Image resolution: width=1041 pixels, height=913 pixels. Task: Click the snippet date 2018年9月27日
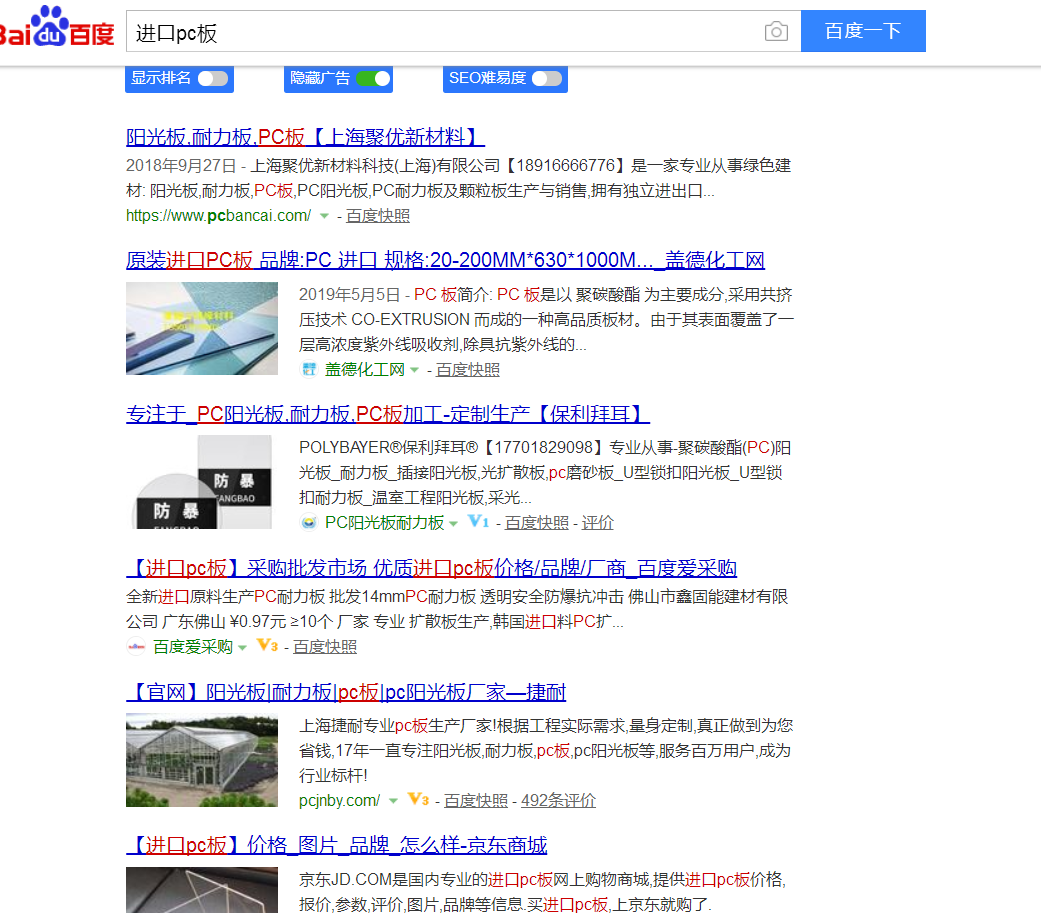pyautogui.click(x=181, y=165)
